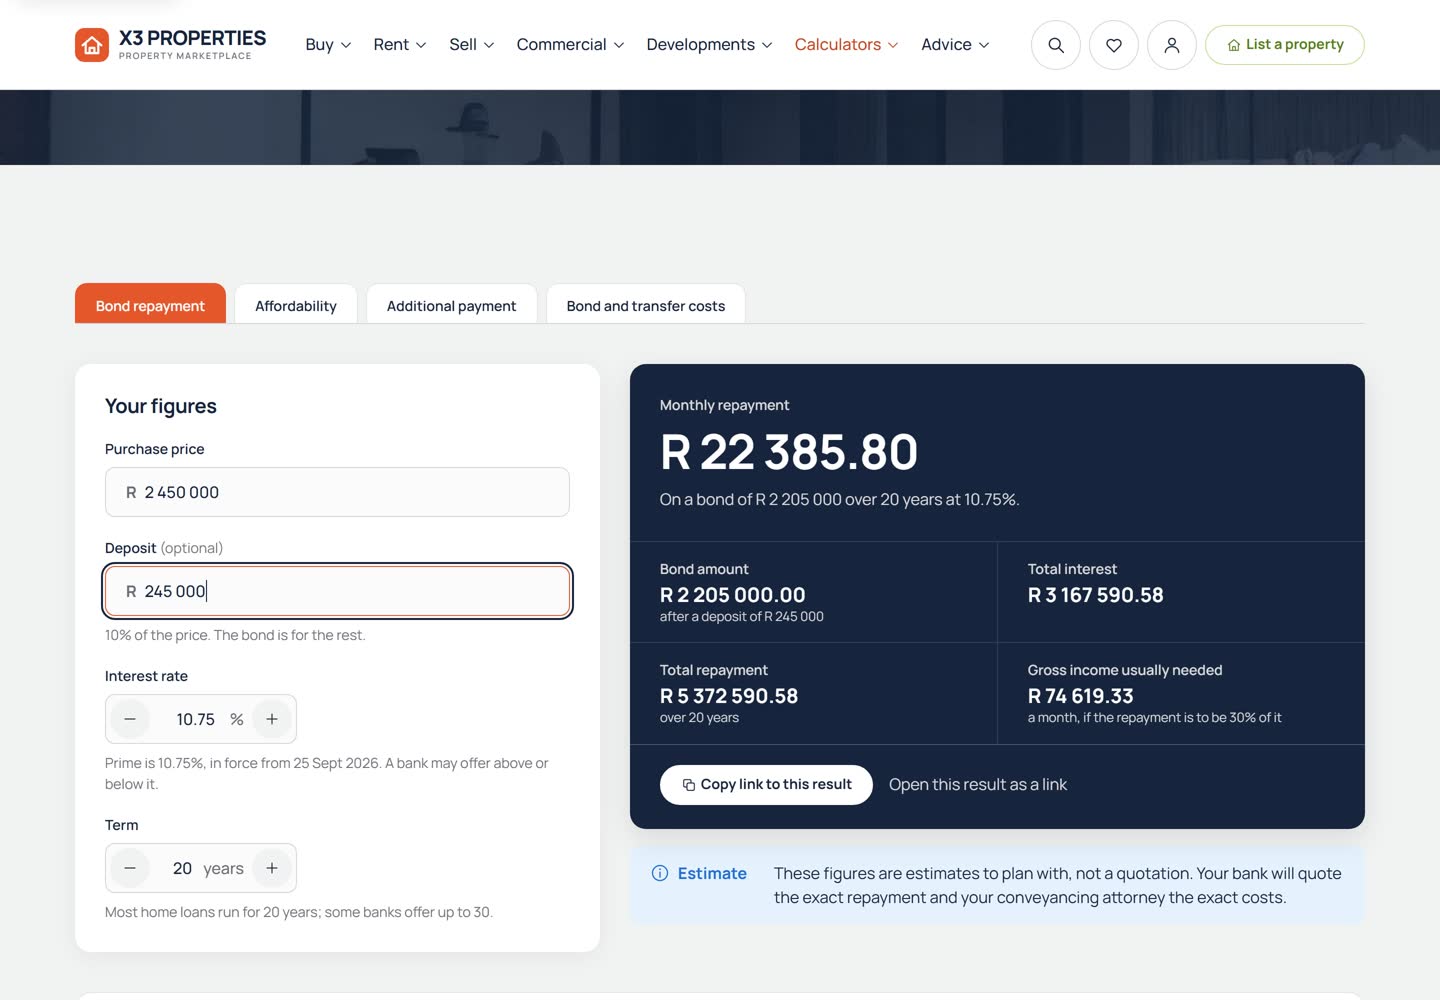Focus the Purchase price input field
1440x1000 pixels.
[337, 492]
